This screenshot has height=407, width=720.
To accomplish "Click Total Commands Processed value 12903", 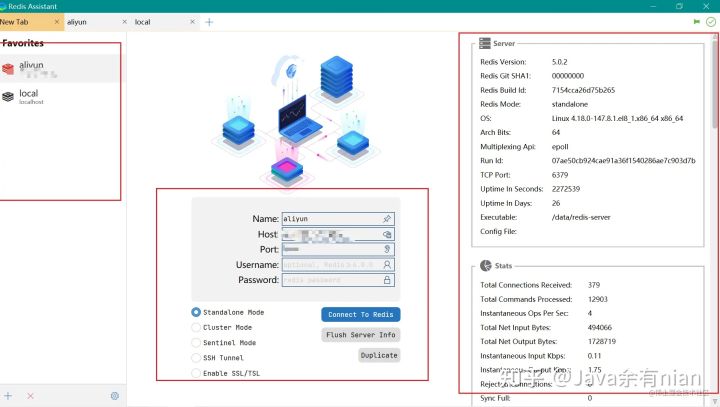I will point(597,299).
